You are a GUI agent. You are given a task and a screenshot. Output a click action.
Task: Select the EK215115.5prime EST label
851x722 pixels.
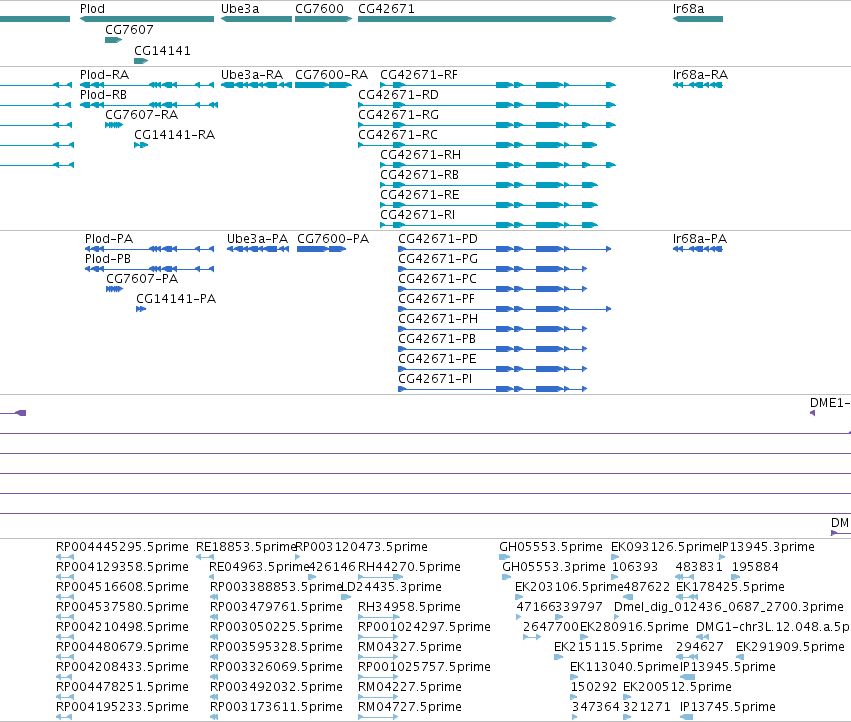608,647
